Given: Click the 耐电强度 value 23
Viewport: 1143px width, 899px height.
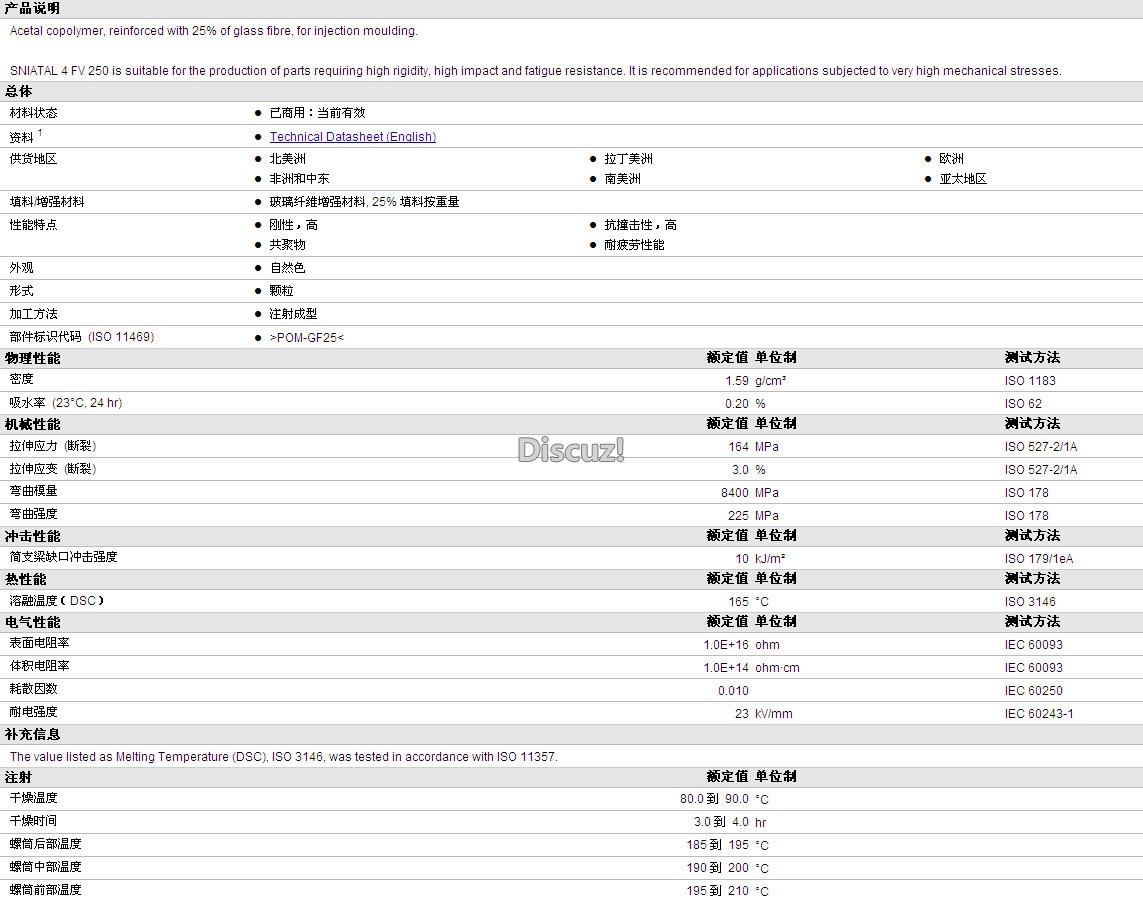Looking at the screenshot, I should [x=741, y=714].
